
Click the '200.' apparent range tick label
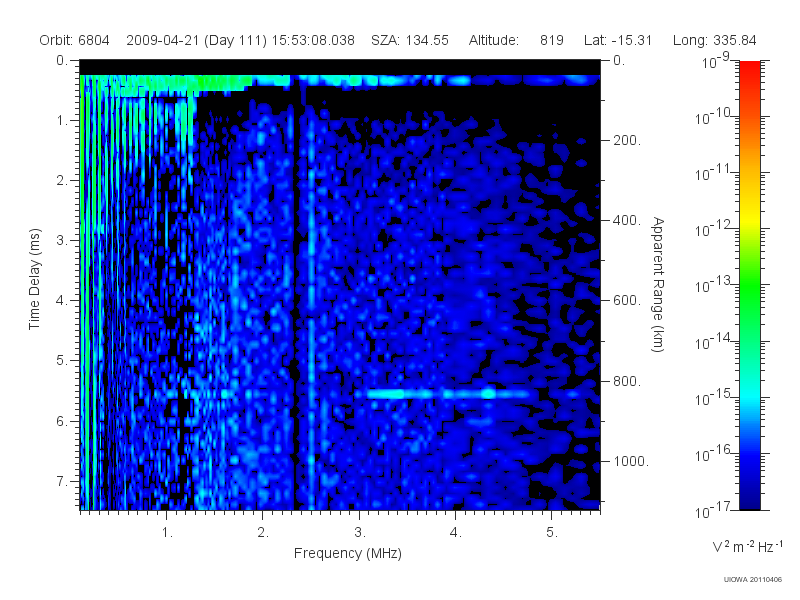(x=627, y=140)
